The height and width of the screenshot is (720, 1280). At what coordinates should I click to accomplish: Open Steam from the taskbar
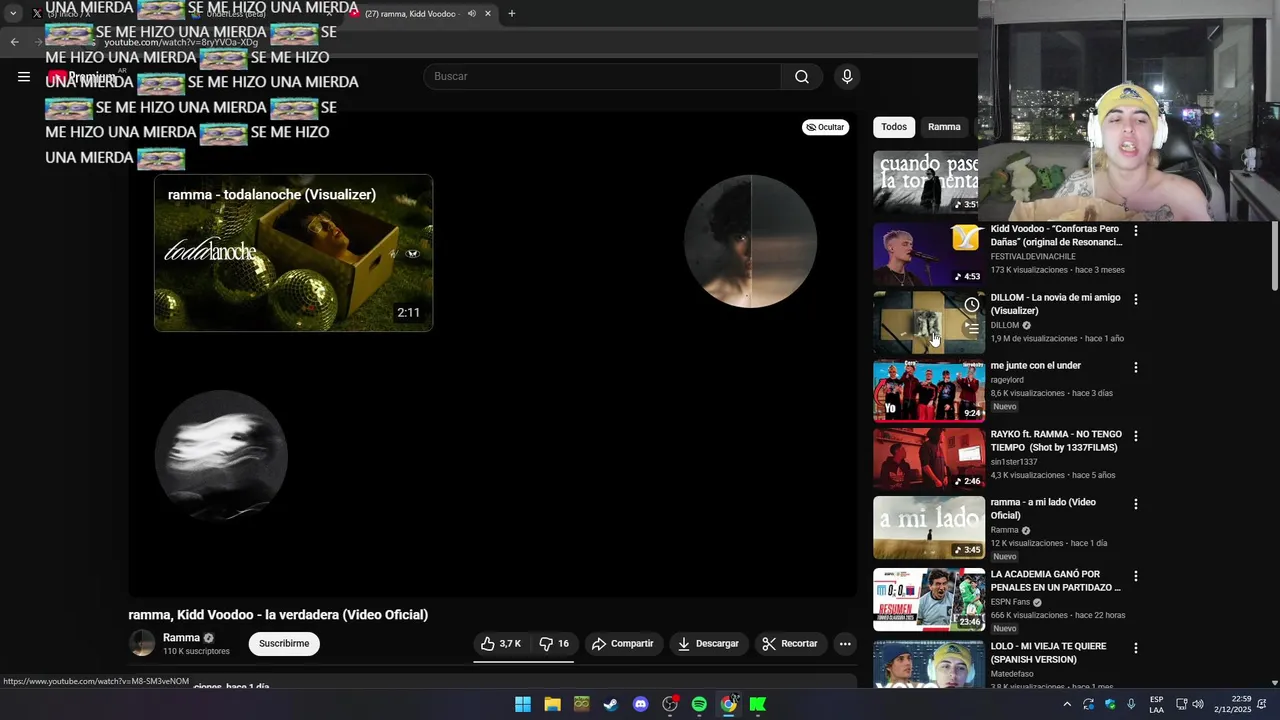[611, 704]
